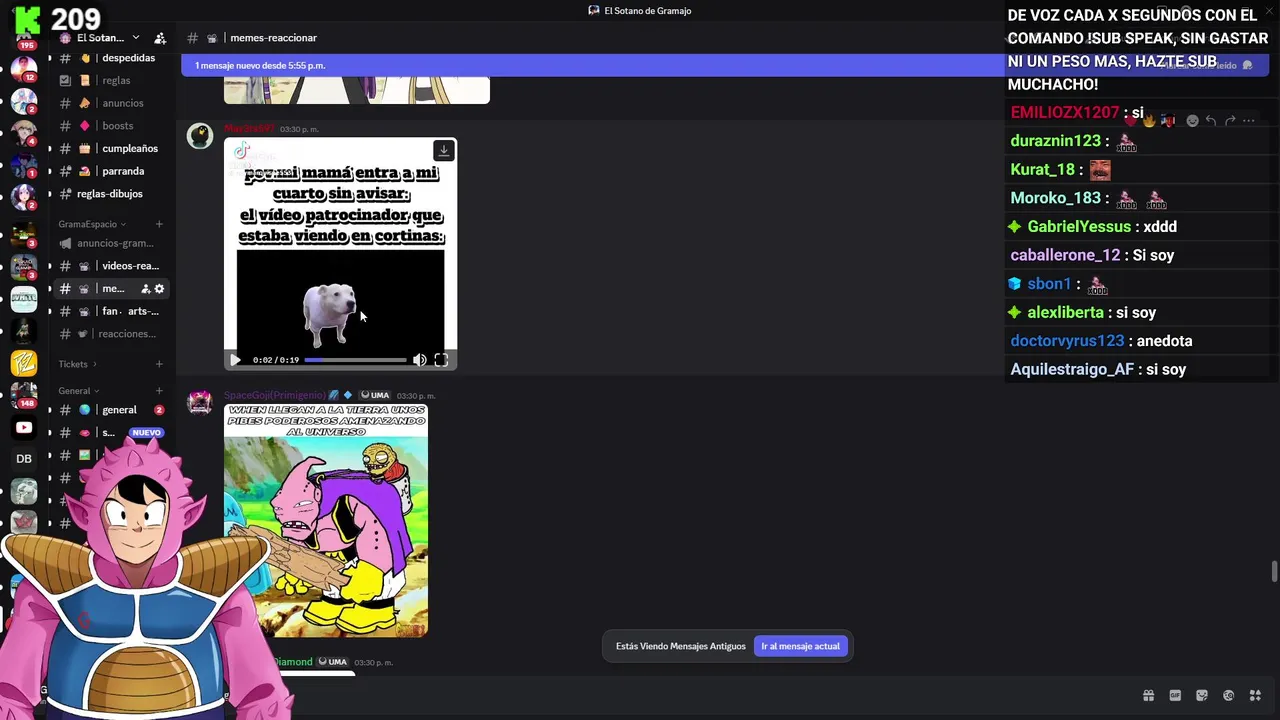Open the server with the 195 badge
Image resolution: width=1280 pixels, height=720 pixels.
click(24, 38)
